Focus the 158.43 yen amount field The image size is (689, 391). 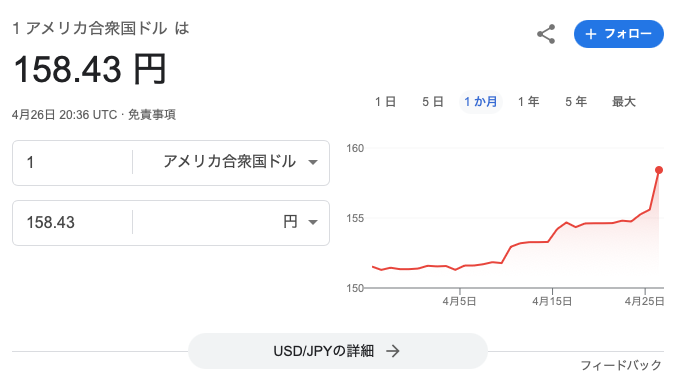tap(73, 222)
